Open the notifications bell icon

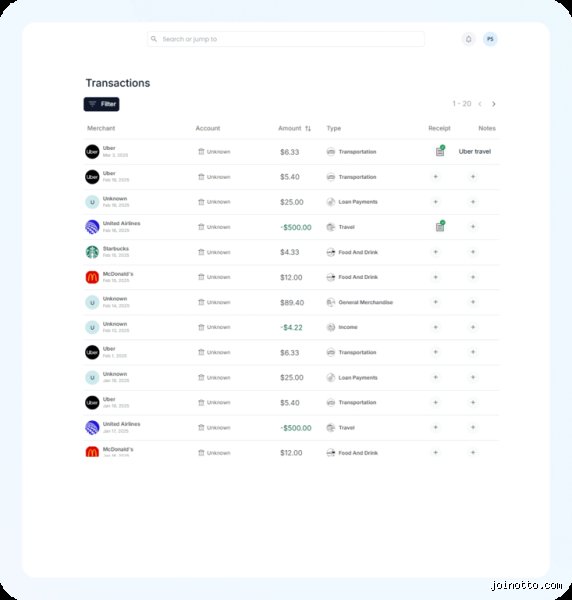[x=468, y=39]
